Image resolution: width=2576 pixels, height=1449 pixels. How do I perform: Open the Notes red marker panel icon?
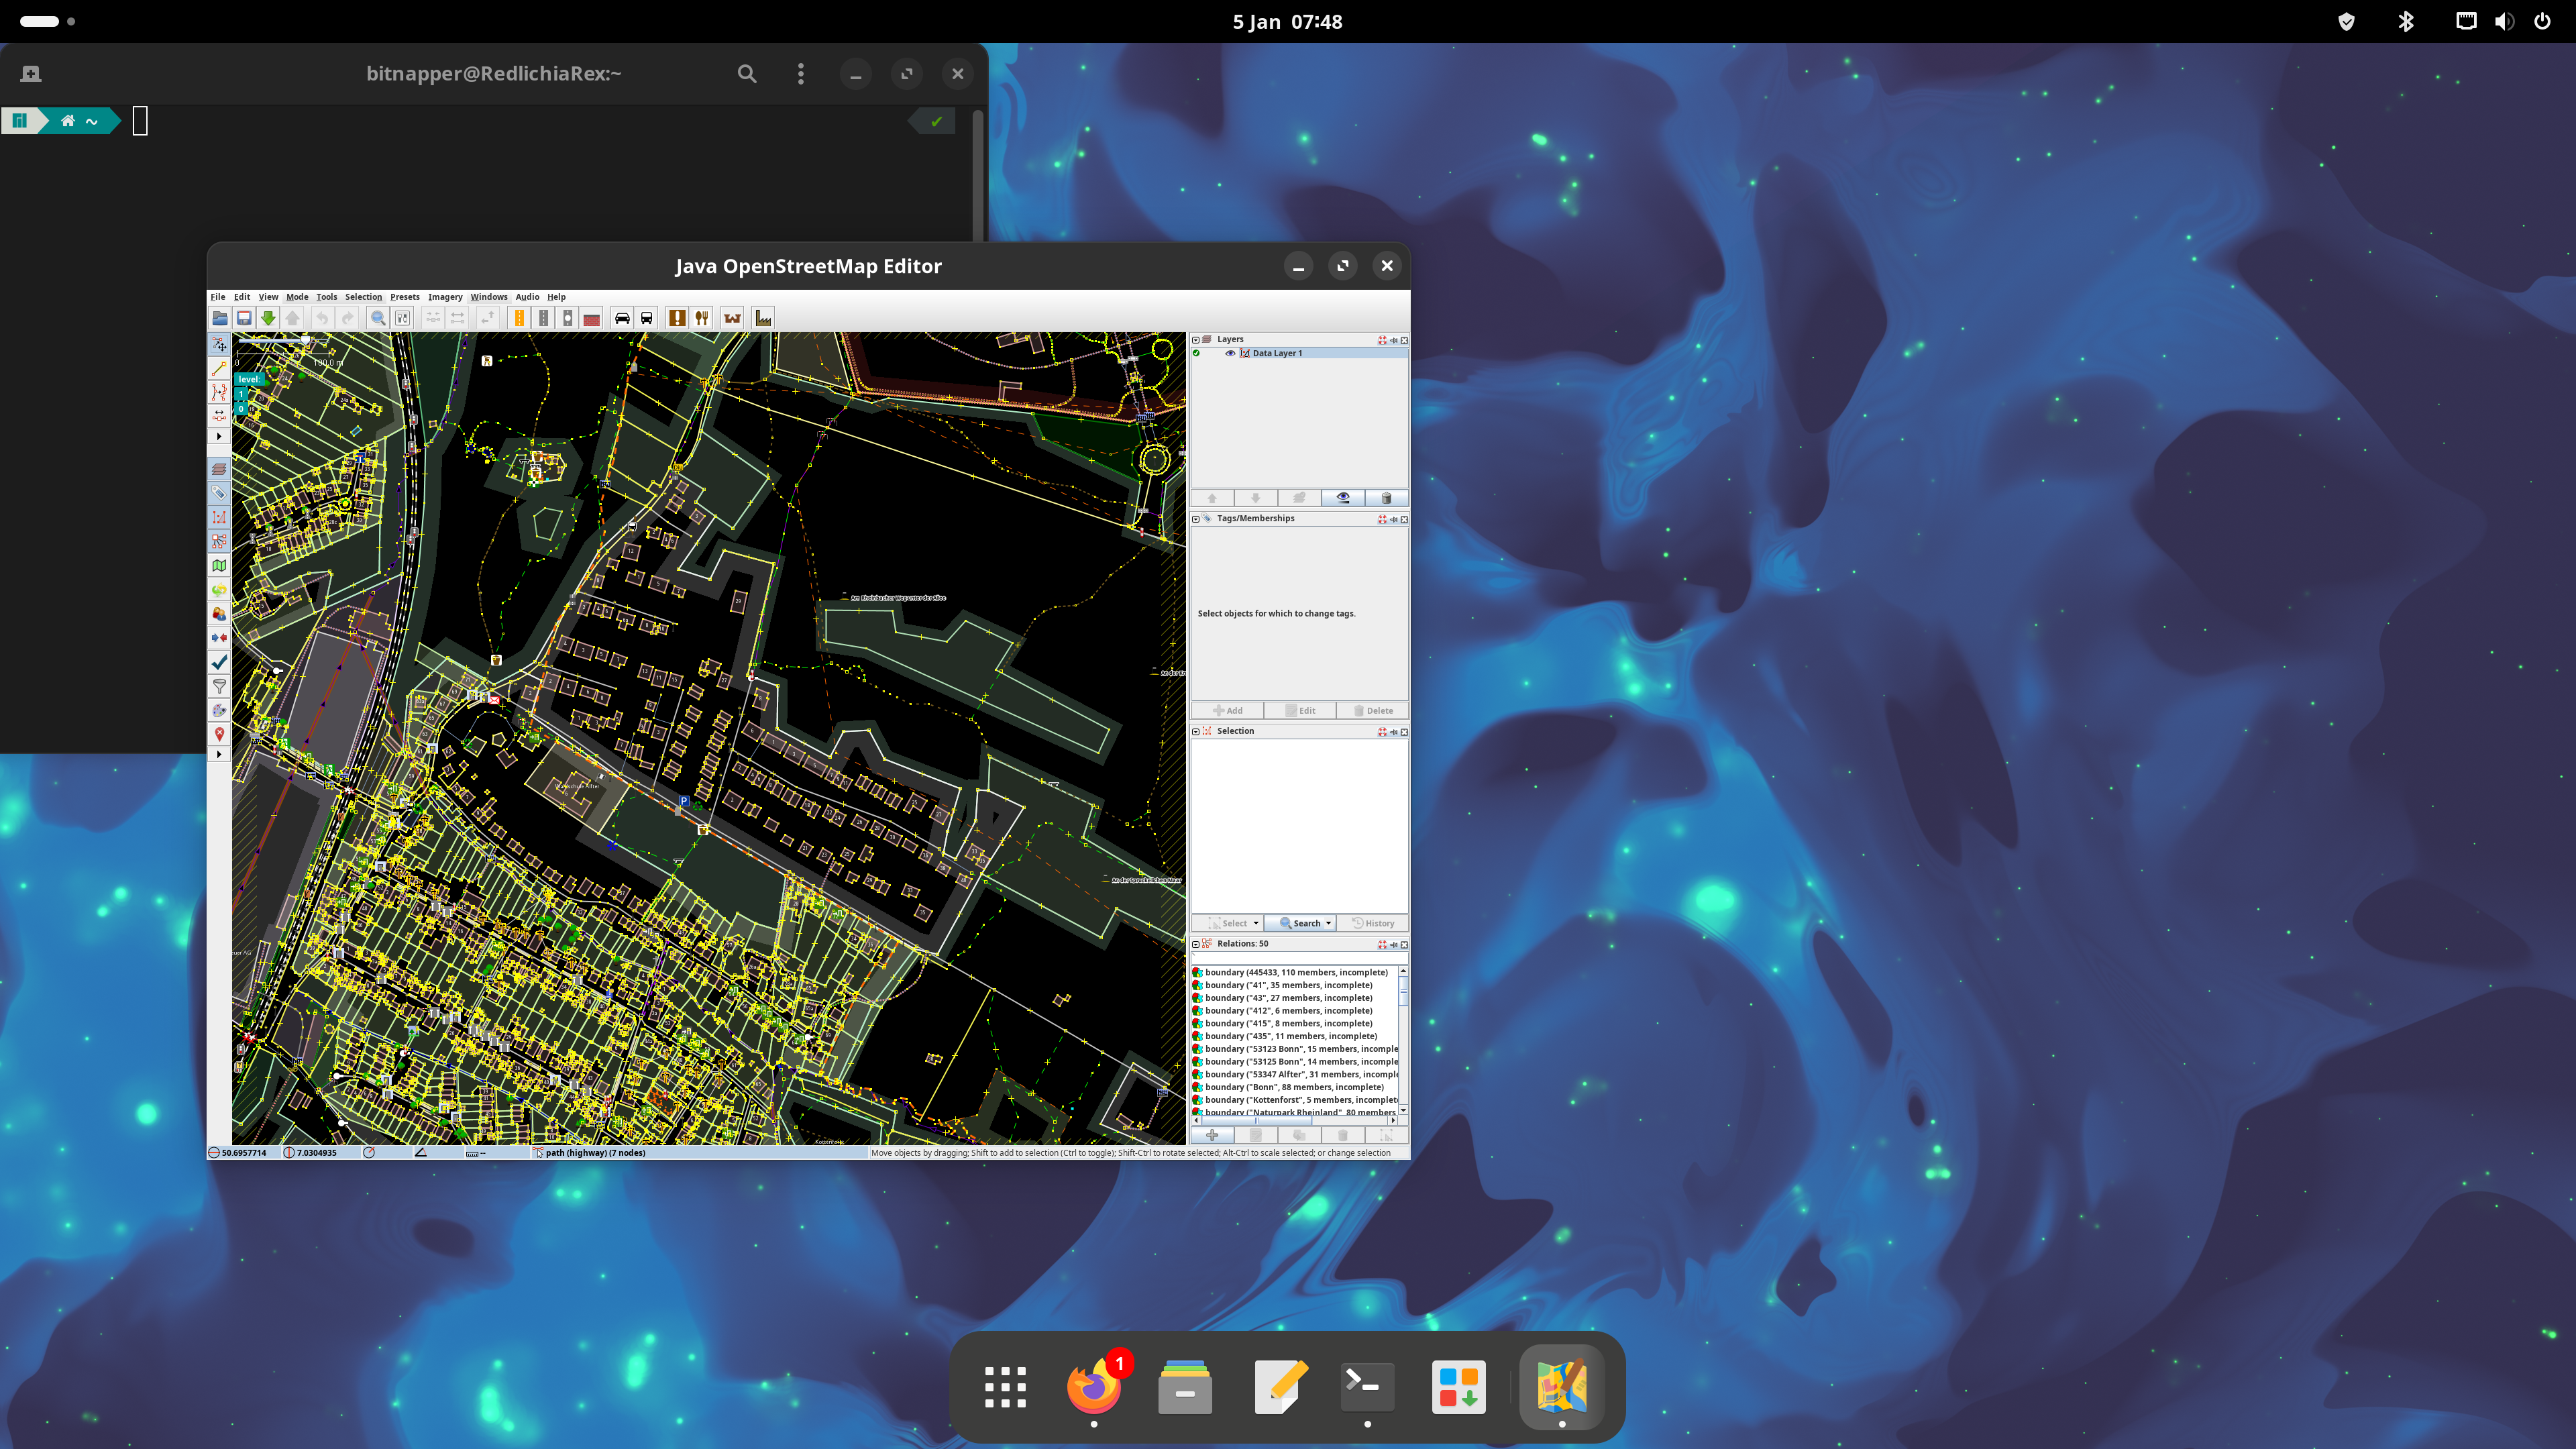point(219,734)
